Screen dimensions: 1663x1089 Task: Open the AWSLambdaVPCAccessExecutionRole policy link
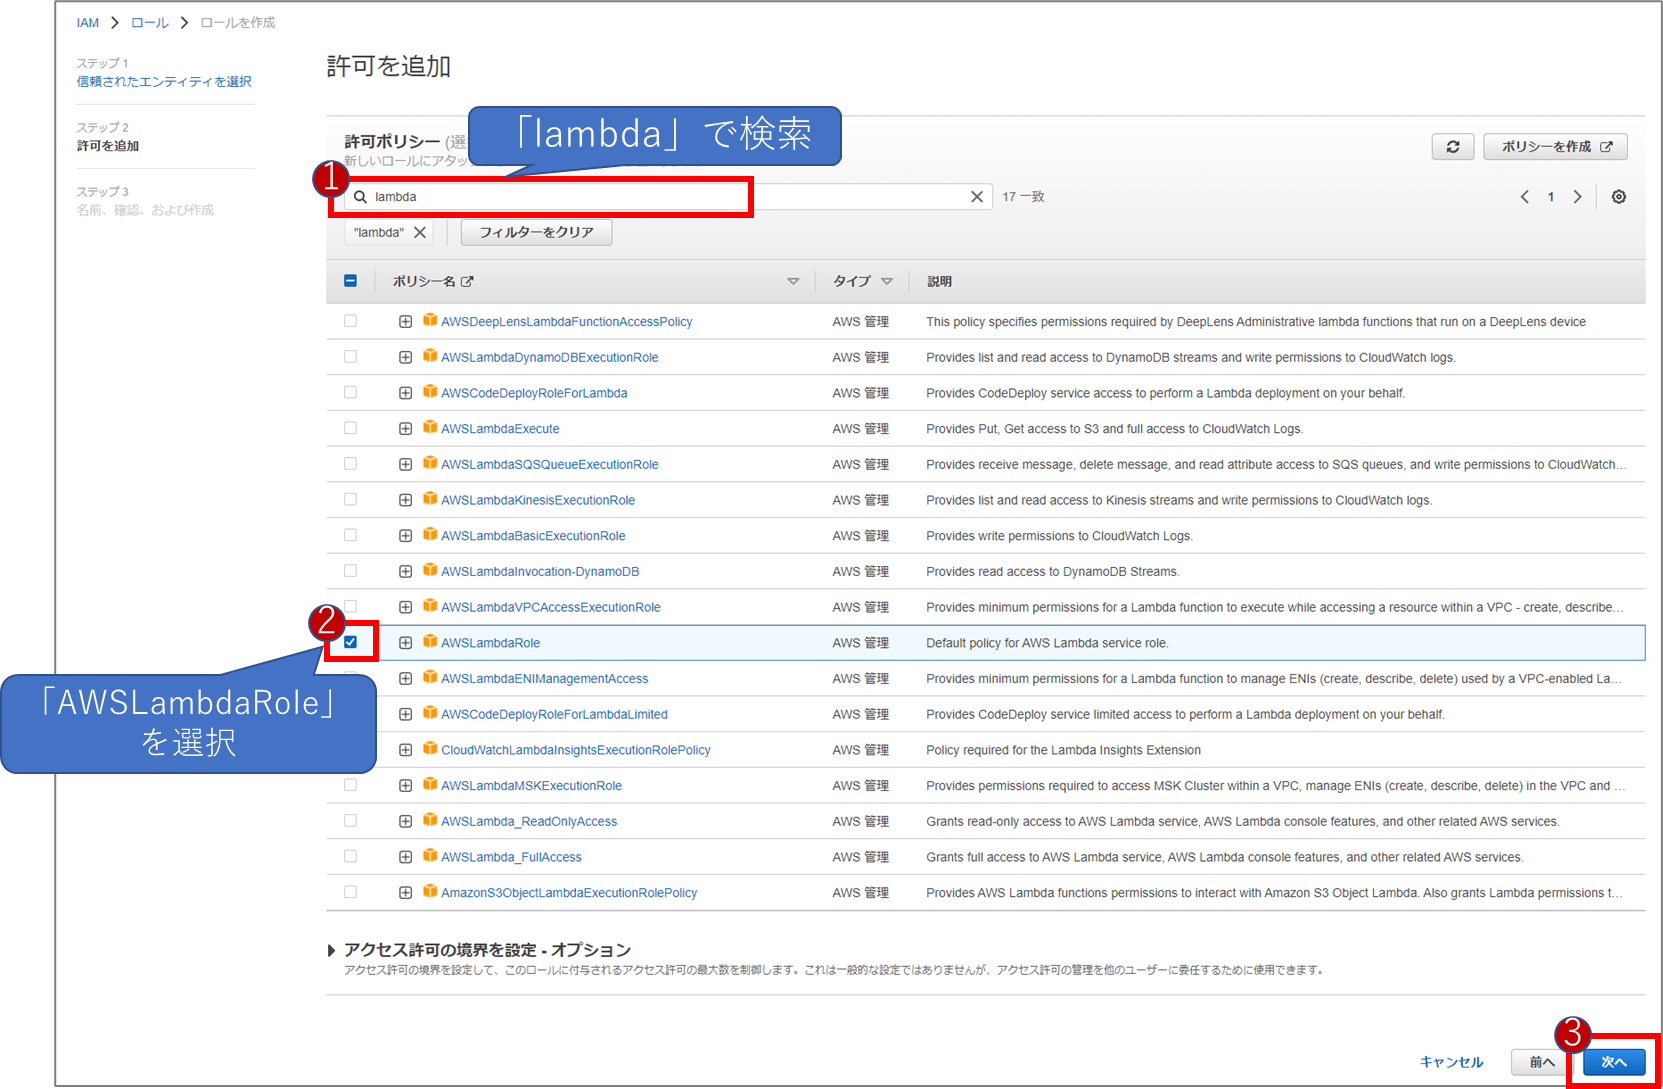point(551,607)
